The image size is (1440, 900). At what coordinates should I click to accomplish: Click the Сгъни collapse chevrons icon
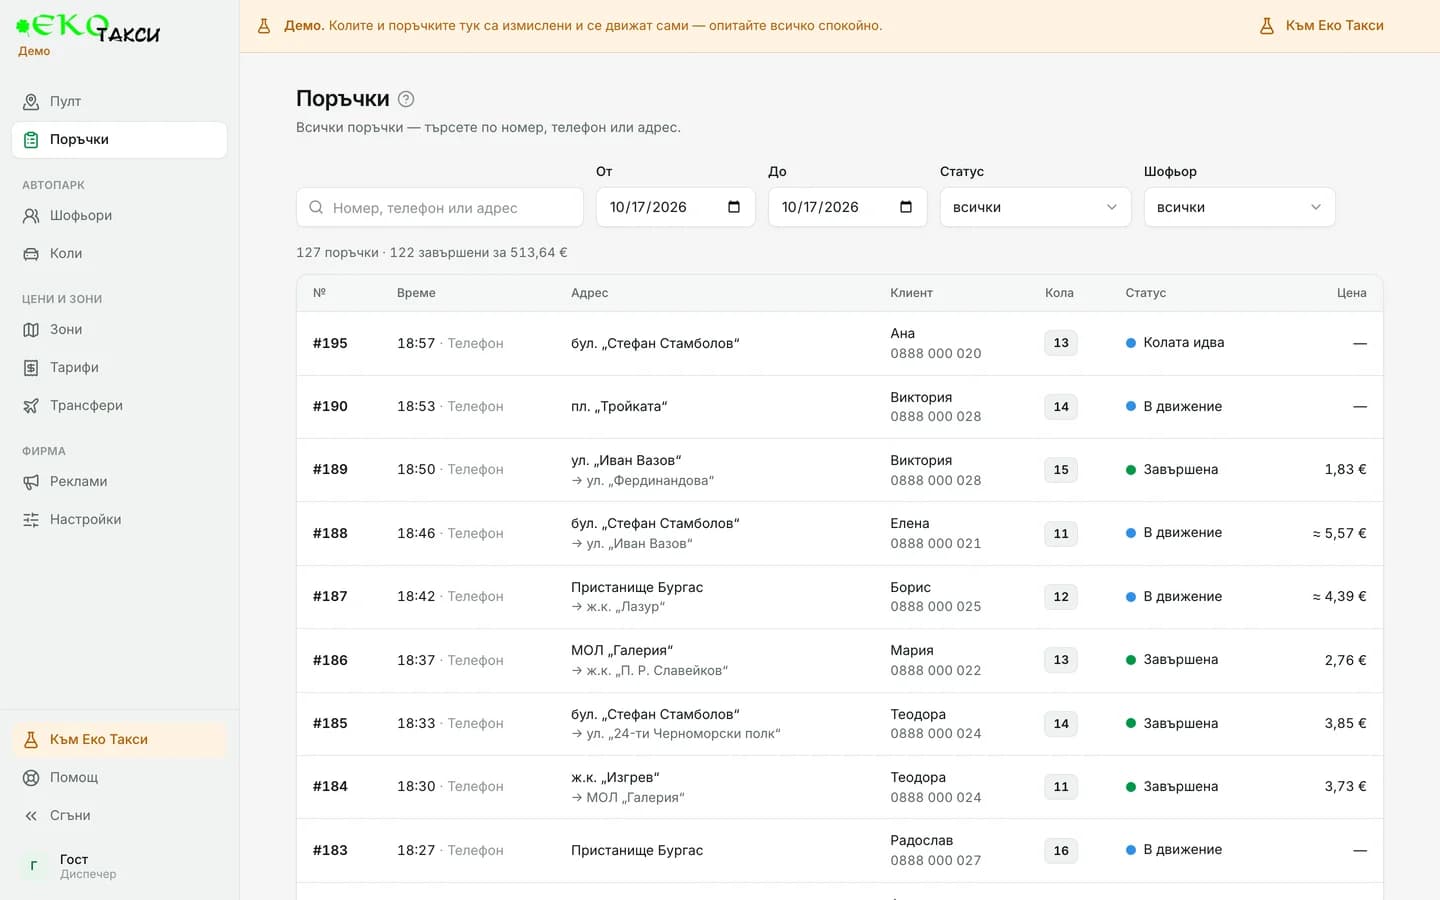click(x=31, y=815)
